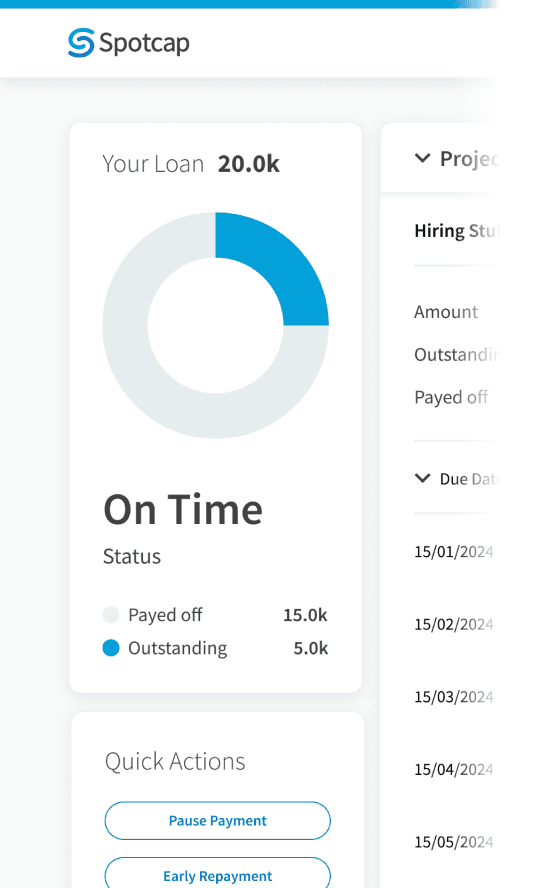Screen dimensions: 535x888
Task: Select the 15/01/2024 due date row
Action: click(454, 552)
